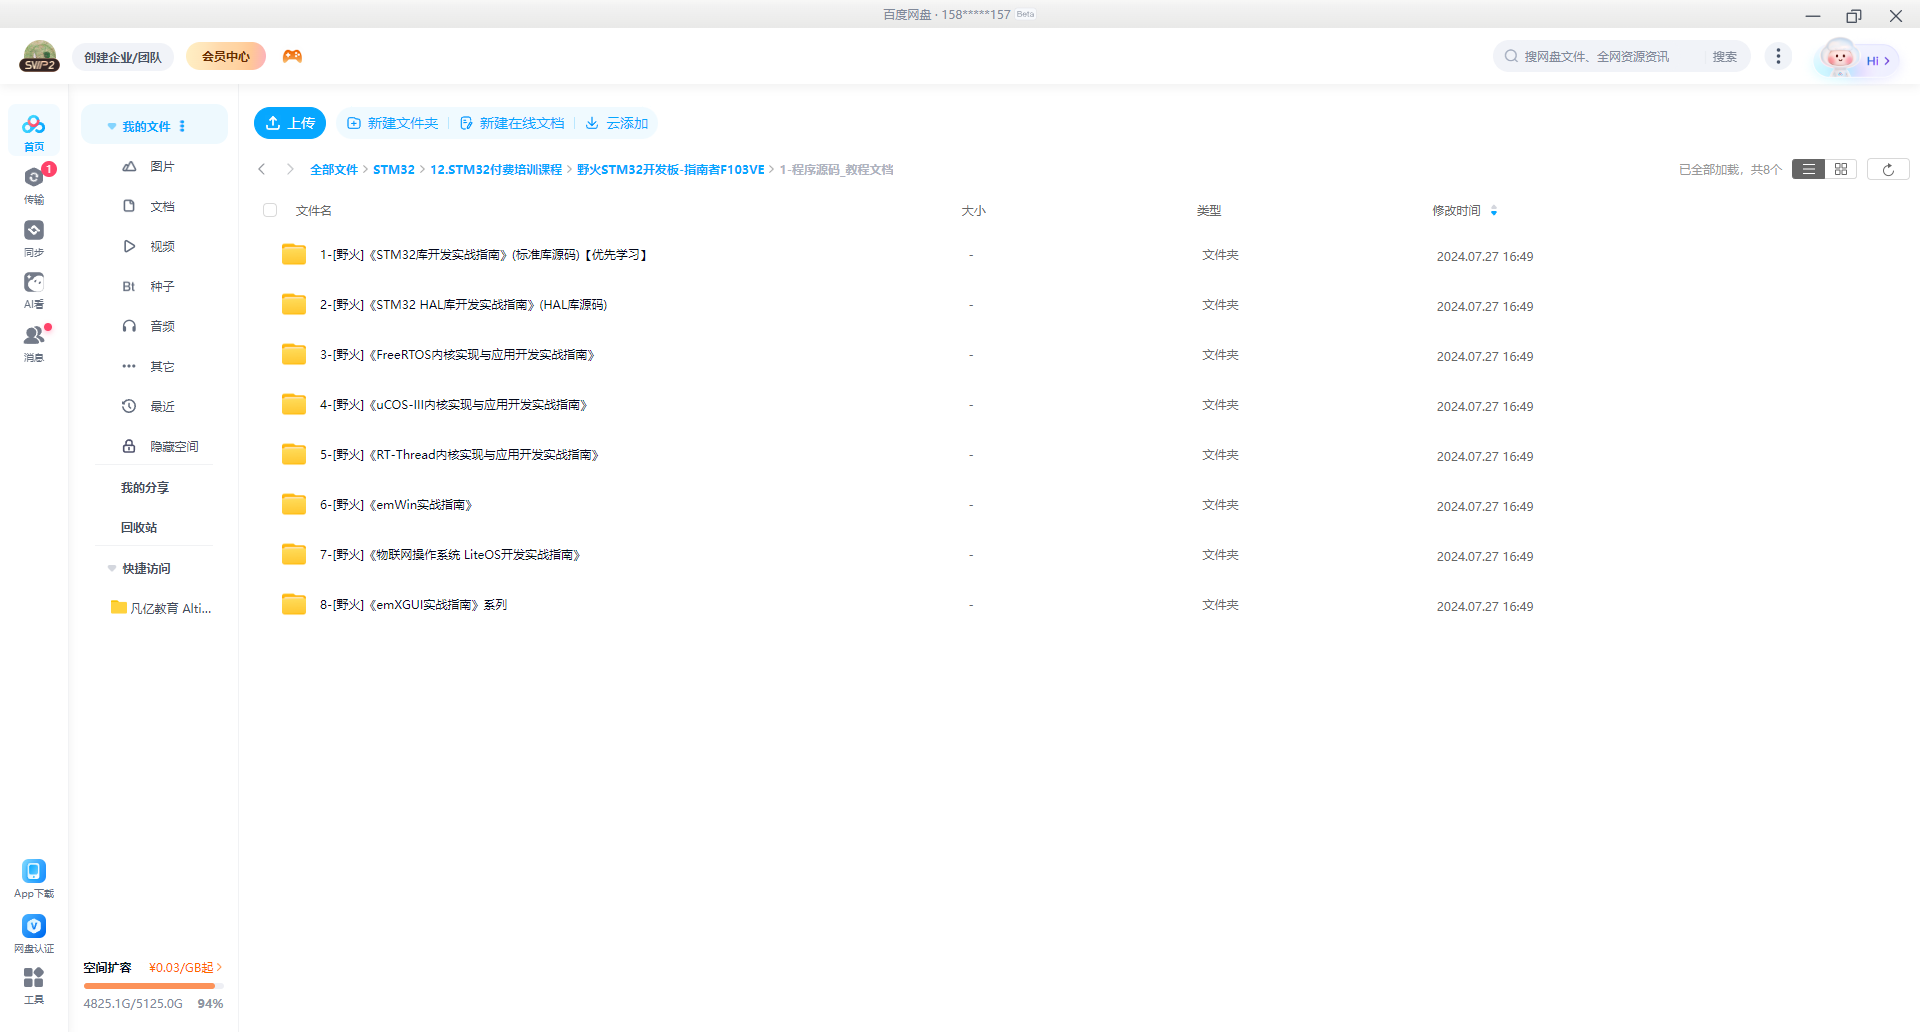Click 野火STM32开发板-指南者F103VE breadcrumb

(671, 169)
